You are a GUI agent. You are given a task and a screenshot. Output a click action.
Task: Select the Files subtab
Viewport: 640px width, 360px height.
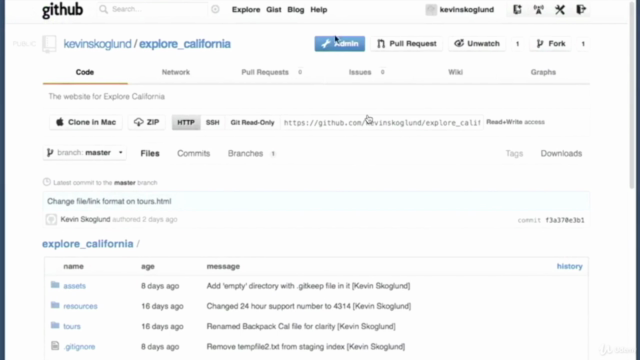[x=150, y=153]
